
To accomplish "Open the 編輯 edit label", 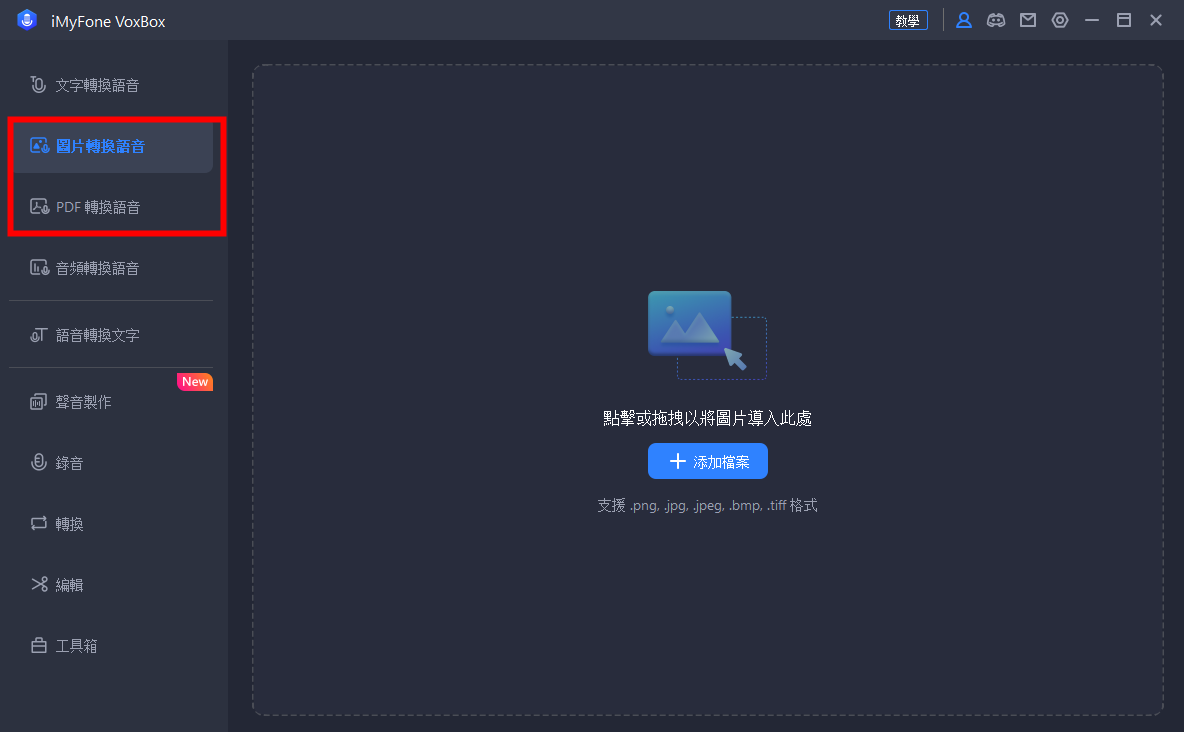I will 69,585.
